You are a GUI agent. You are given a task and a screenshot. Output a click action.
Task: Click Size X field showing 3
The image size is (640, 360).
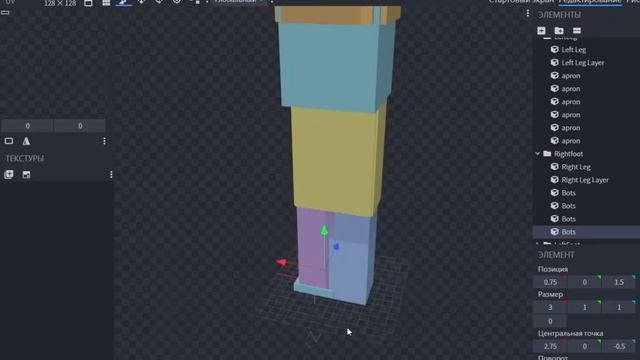550,307
